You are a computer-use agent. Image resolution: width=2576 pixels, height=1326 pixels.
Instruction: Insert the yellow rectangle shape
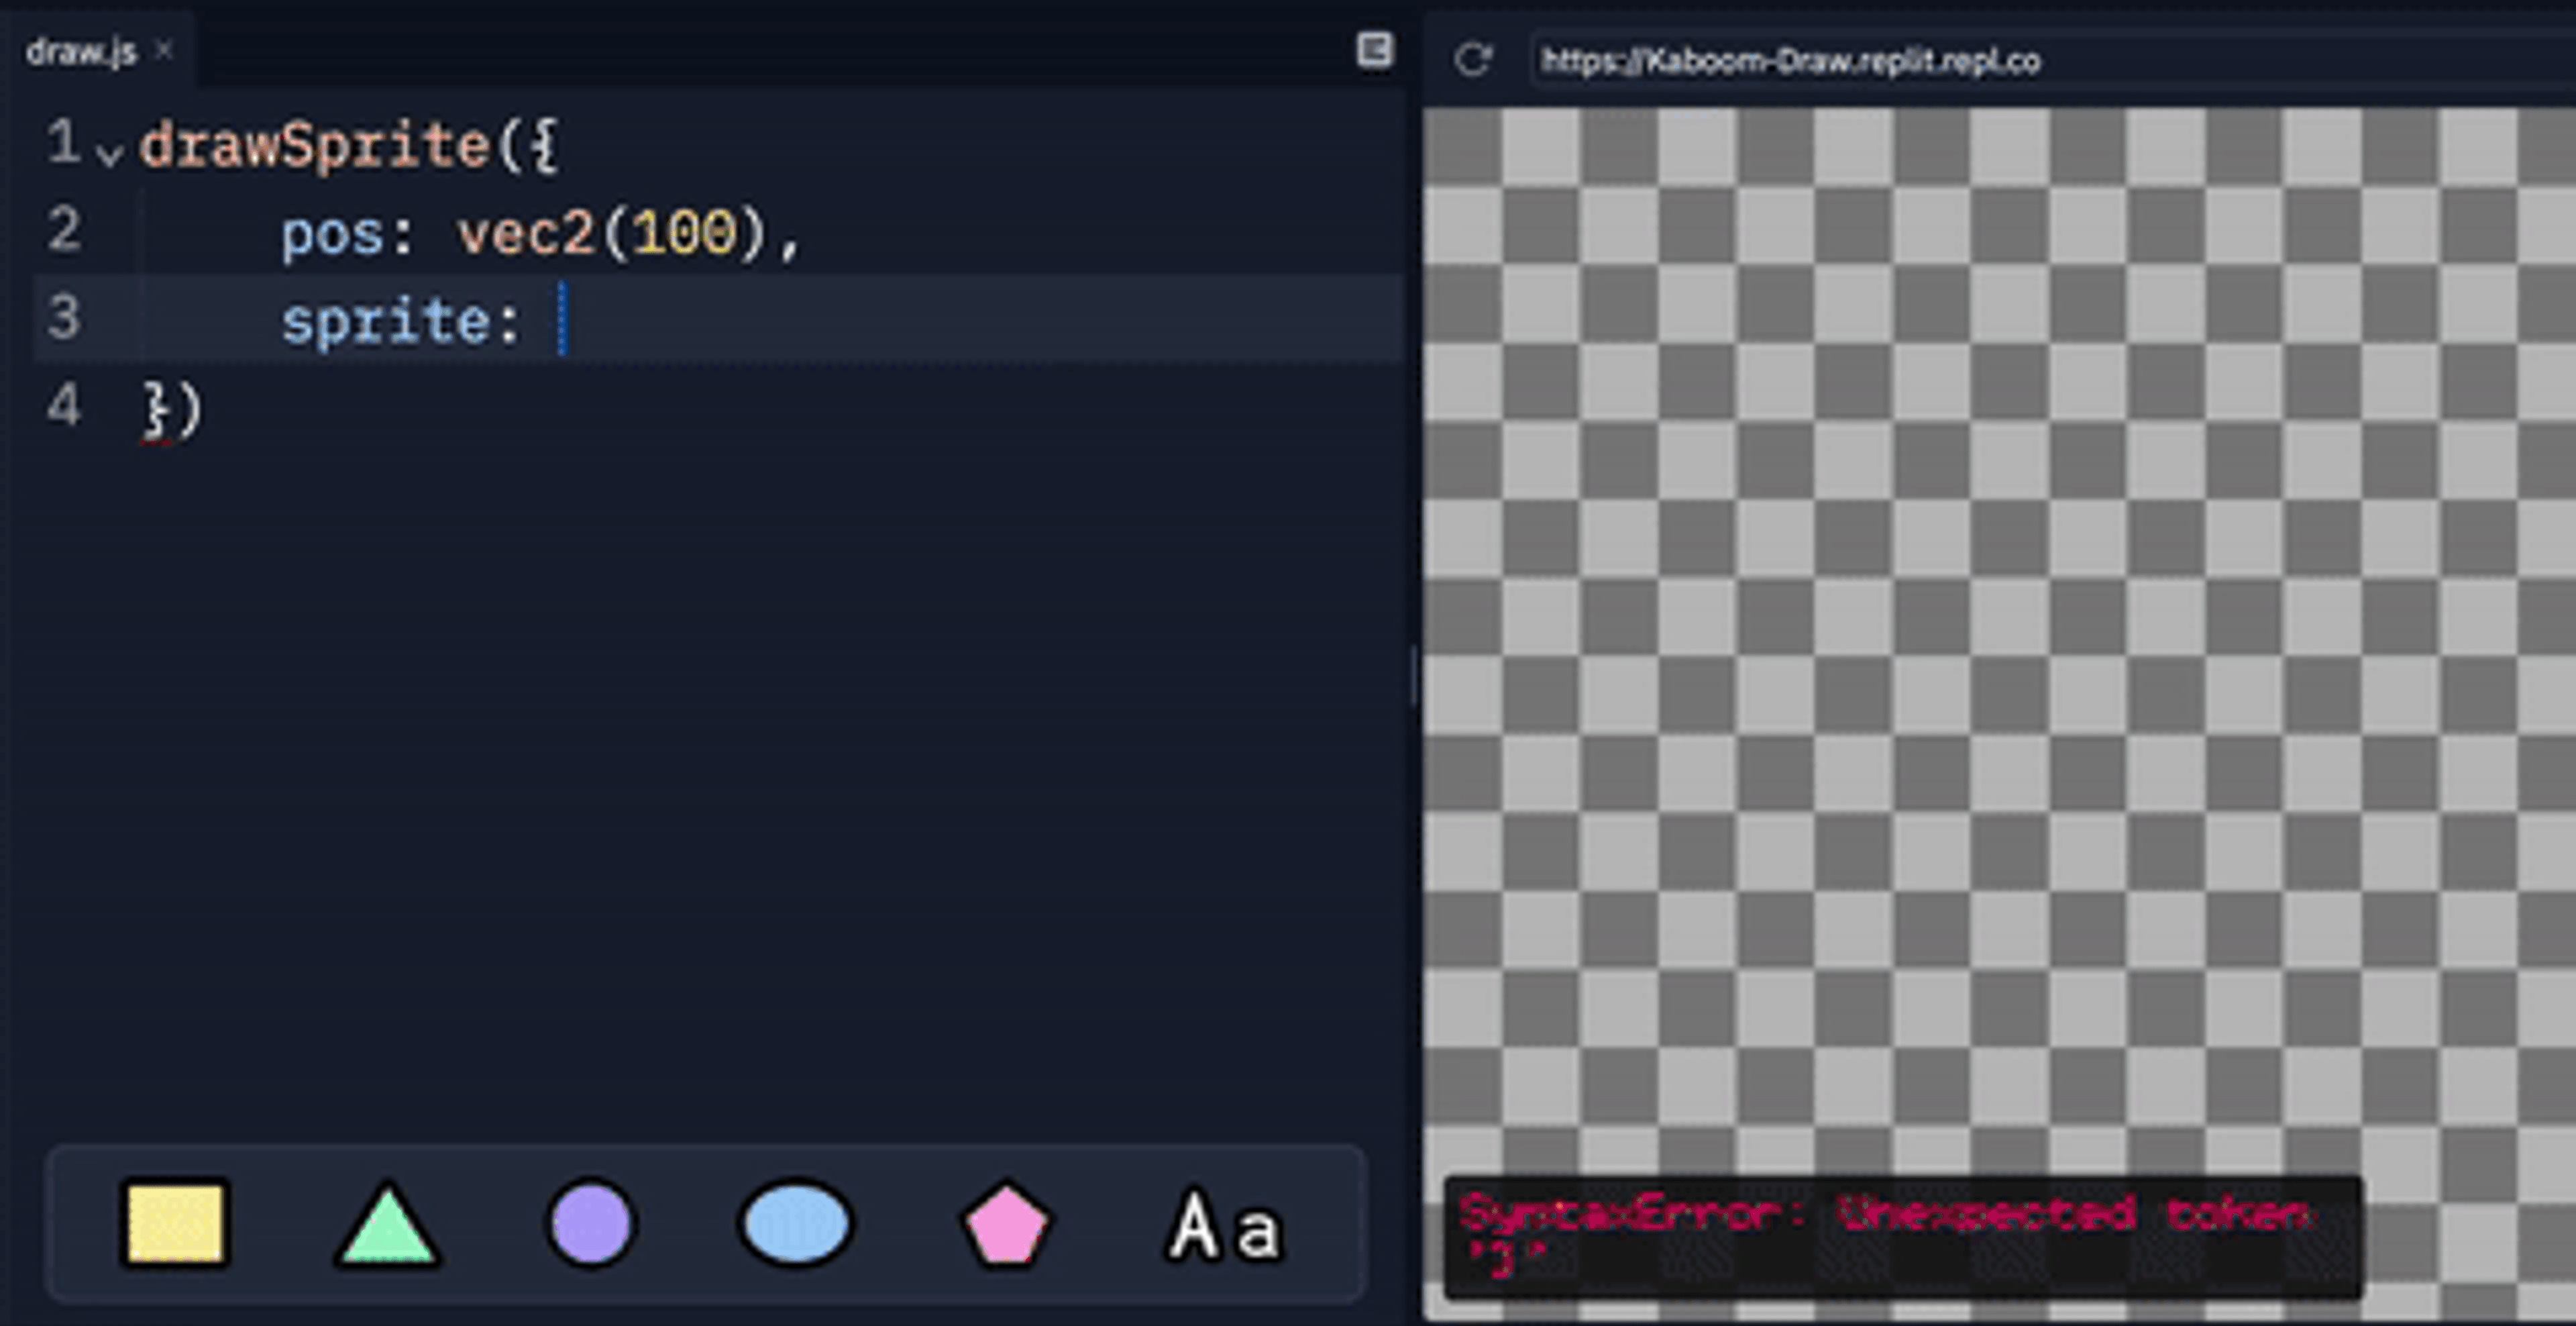click(175, 1224)
